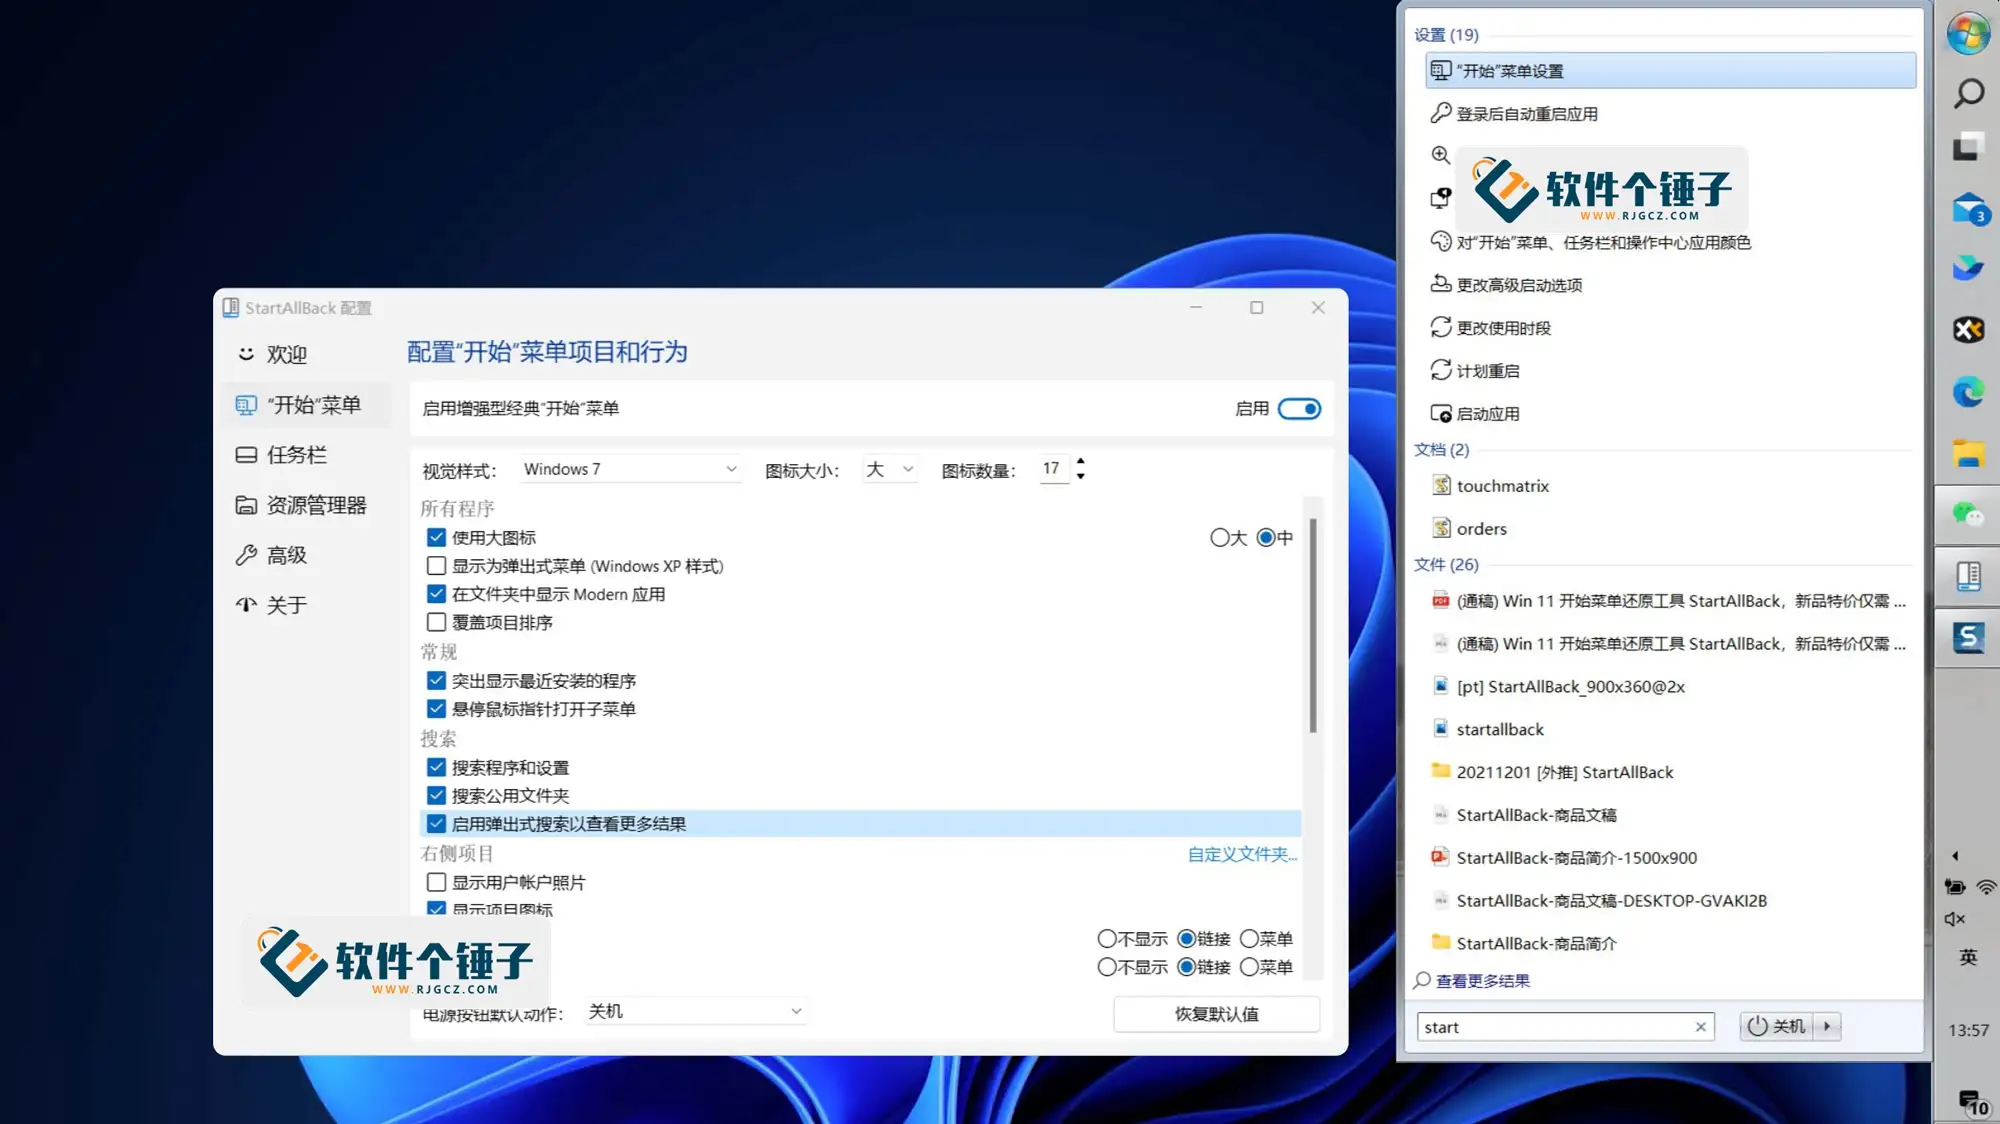Image resolution: width=2000 pixels, height=1124 pixels.
Task: Click the 图标数量 field showing 17
Action: (x=1053, y=468)
